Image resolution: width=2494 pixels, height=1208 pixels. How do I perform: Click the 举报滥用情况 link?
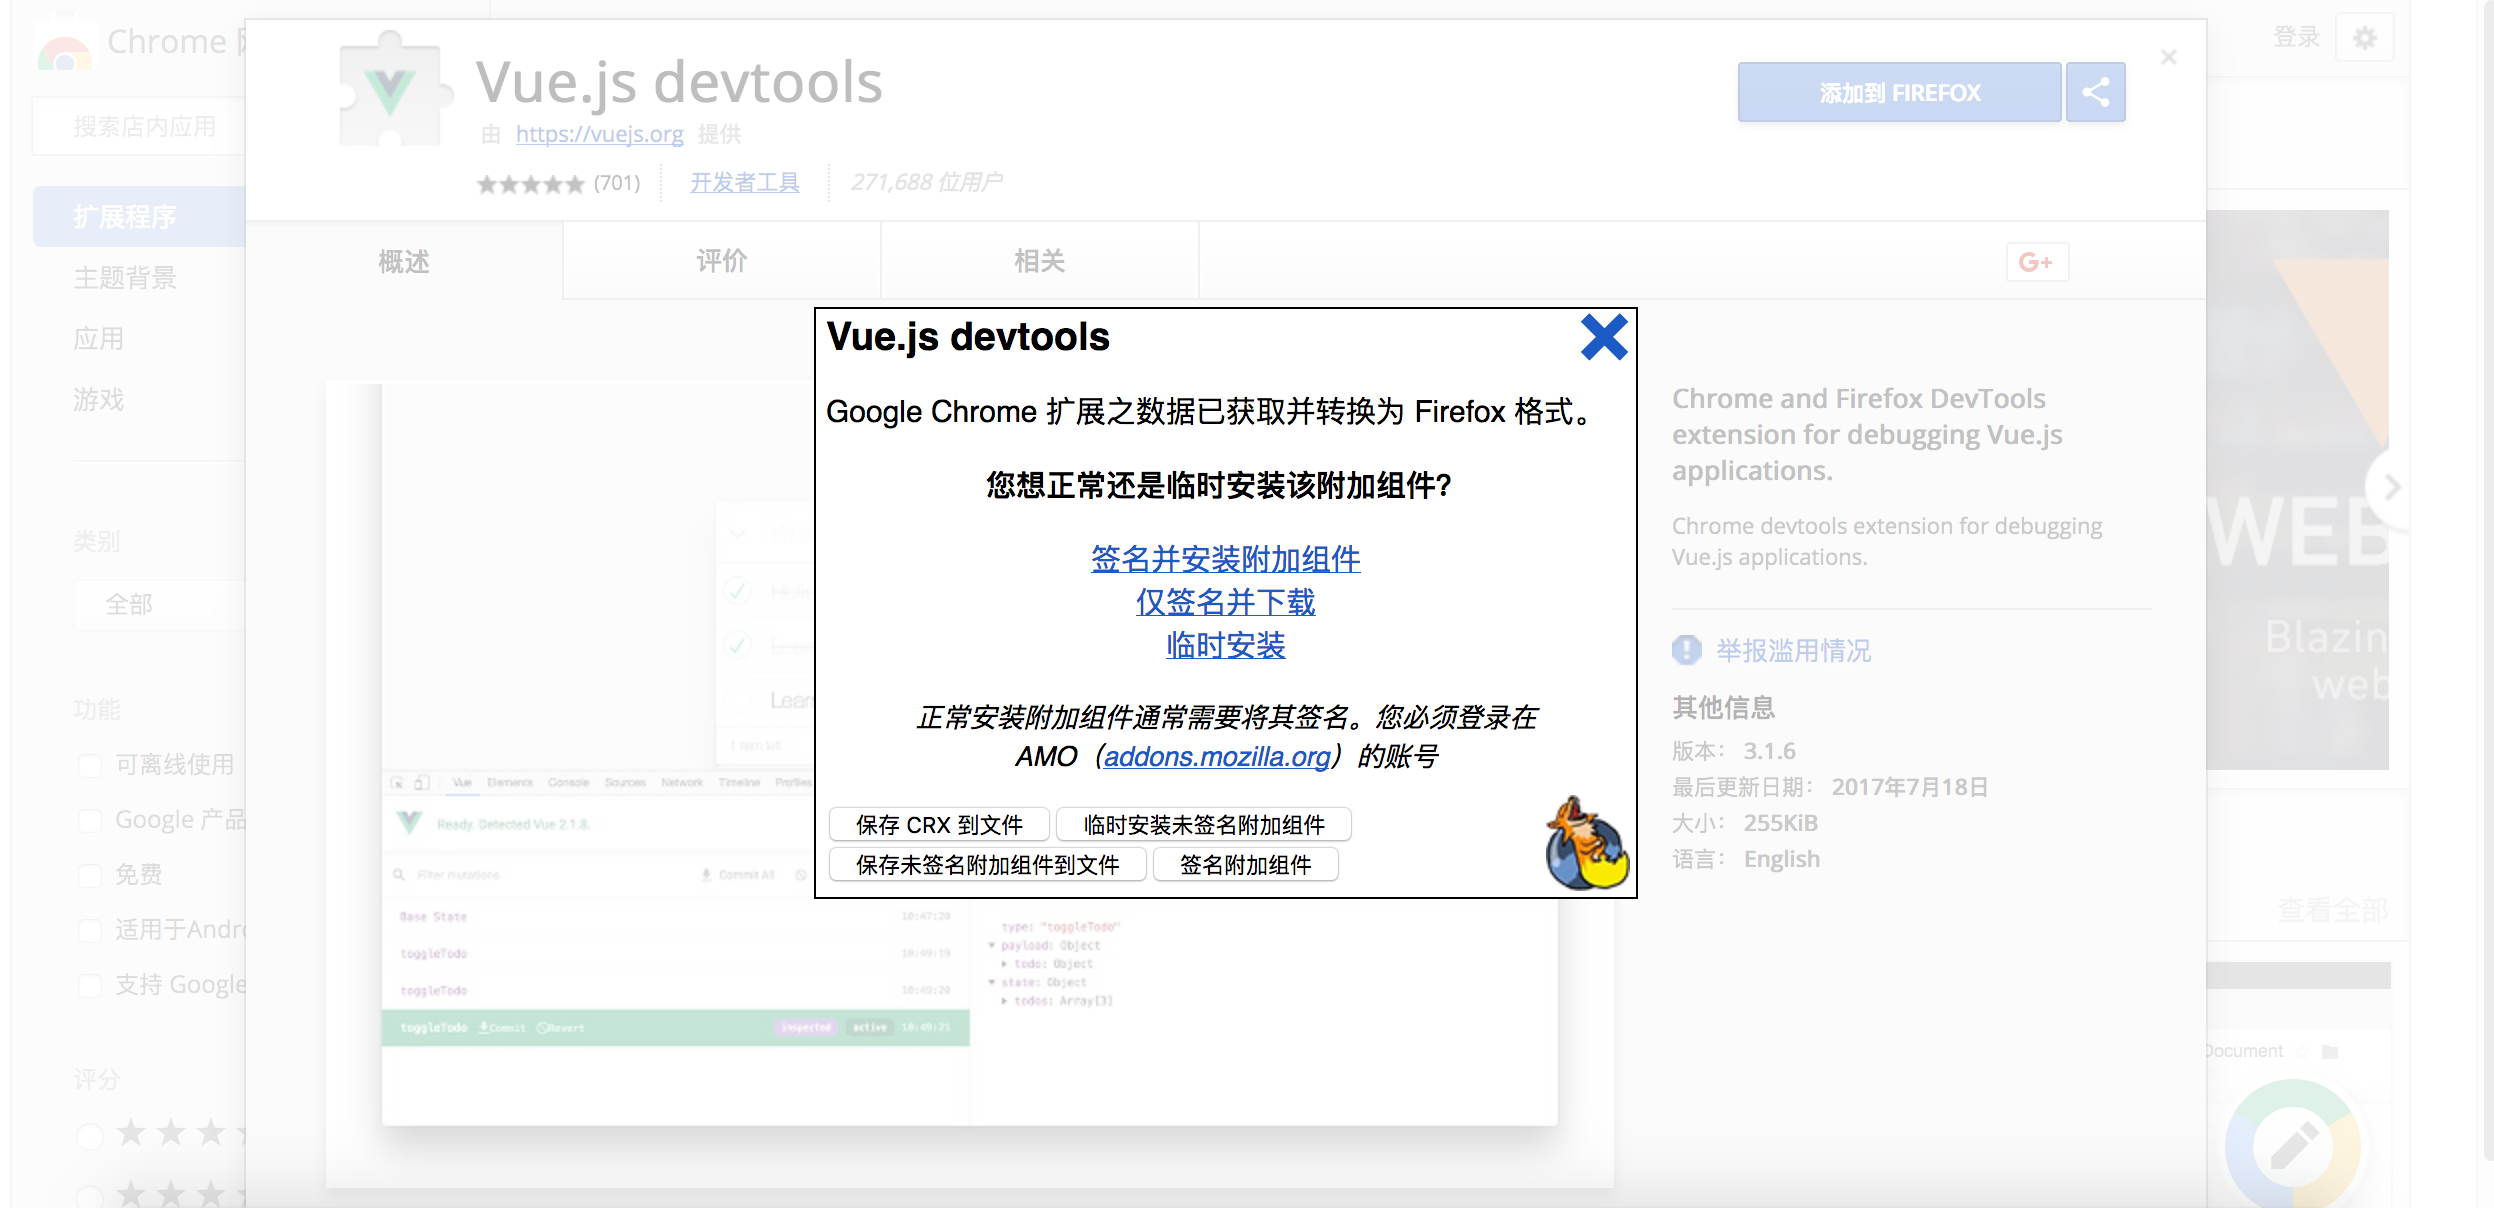1793,651
